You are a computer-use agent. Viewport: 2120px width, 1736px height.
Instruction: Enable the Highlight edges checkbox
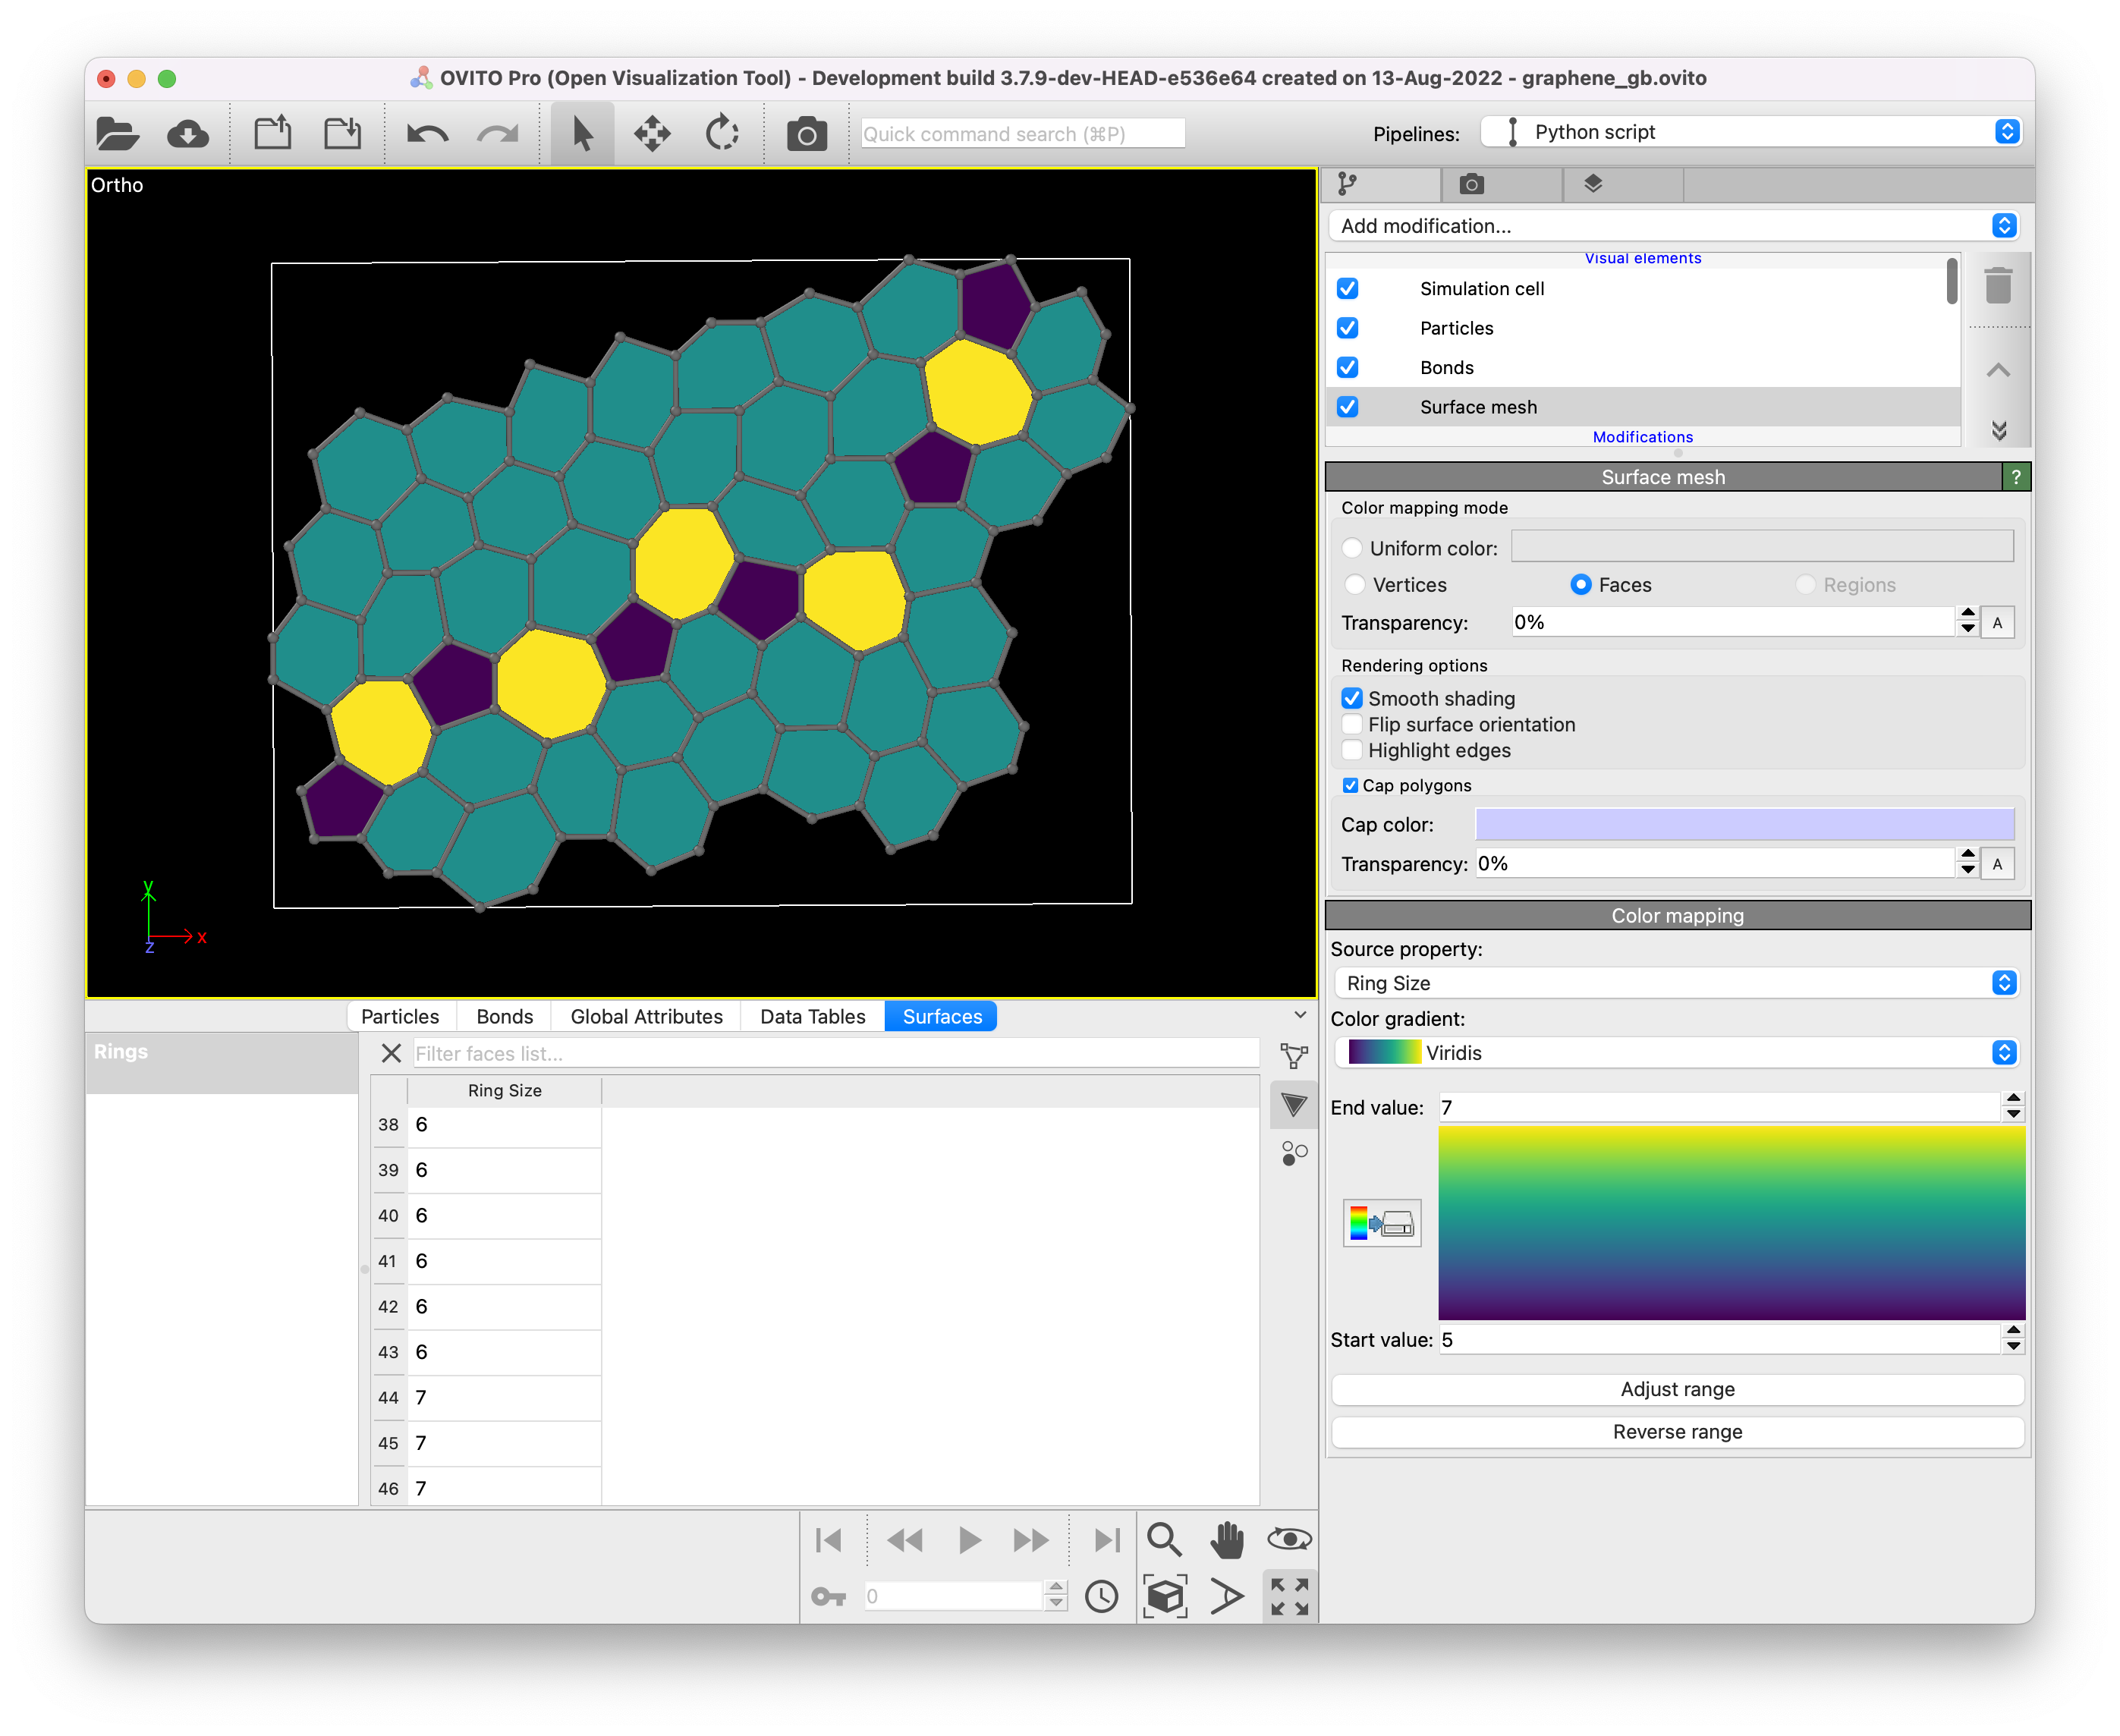[x=1352, y=750]
